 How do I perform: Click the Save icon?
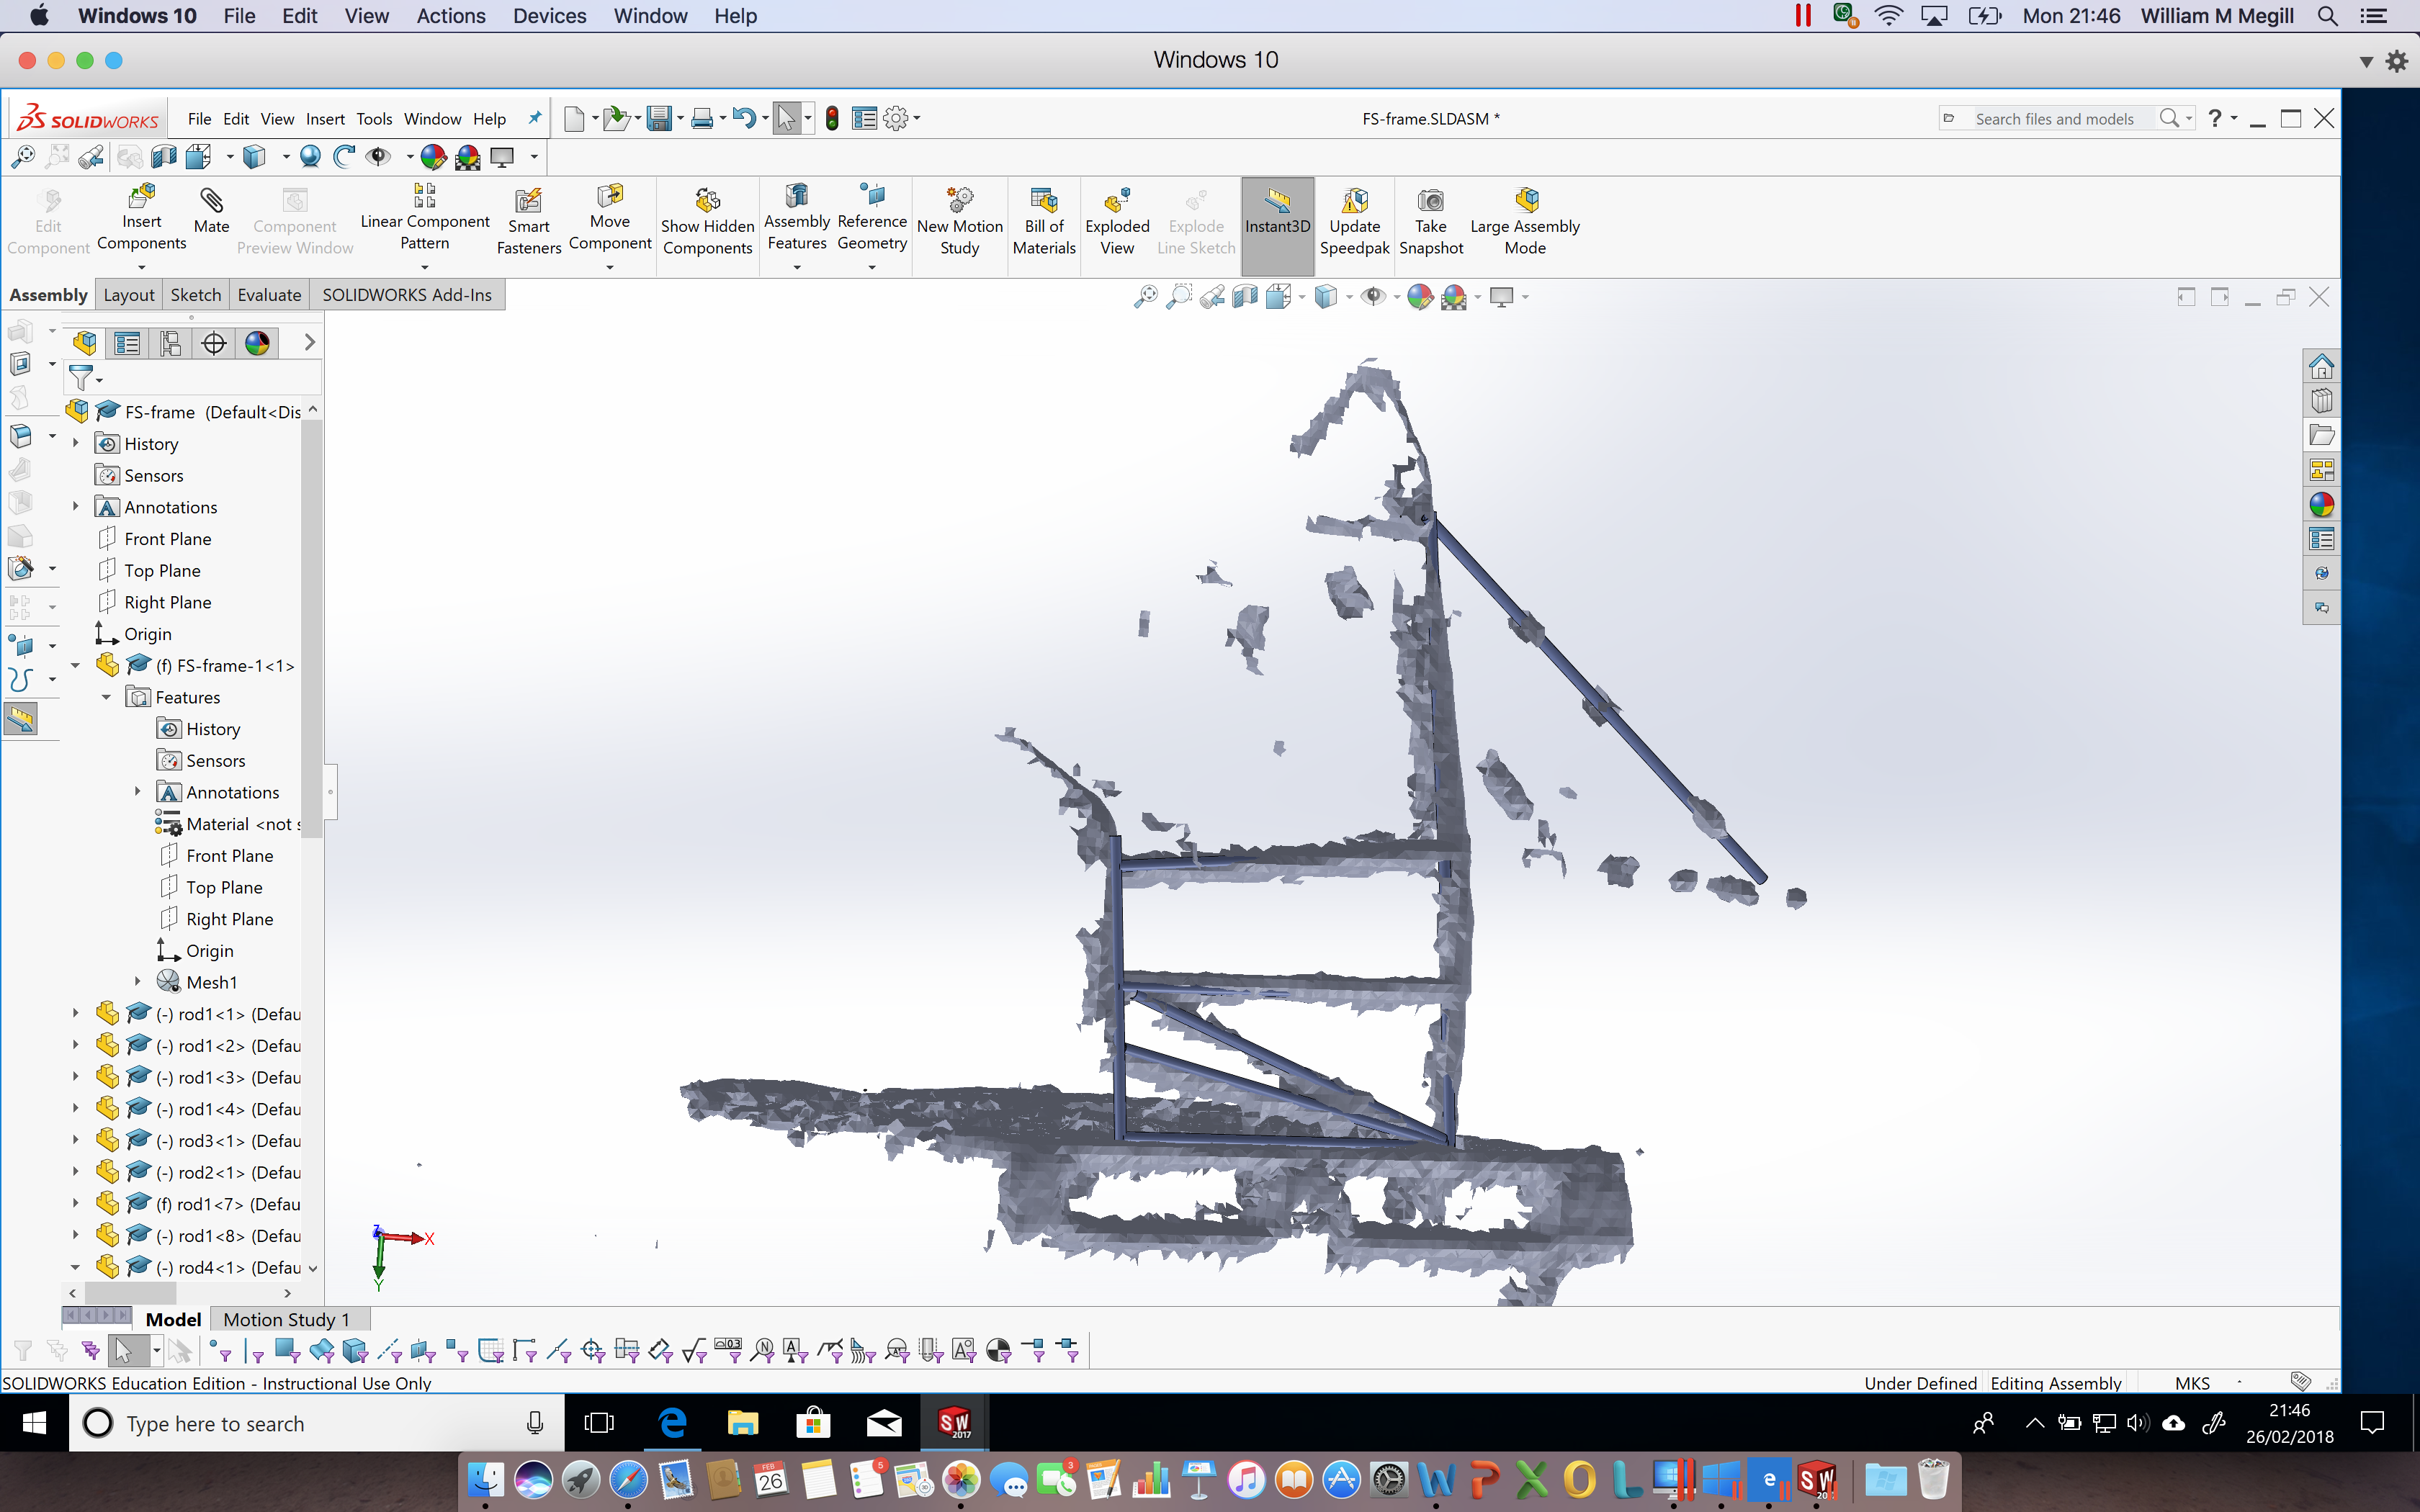pyautogui.click(x=658, y=119)
